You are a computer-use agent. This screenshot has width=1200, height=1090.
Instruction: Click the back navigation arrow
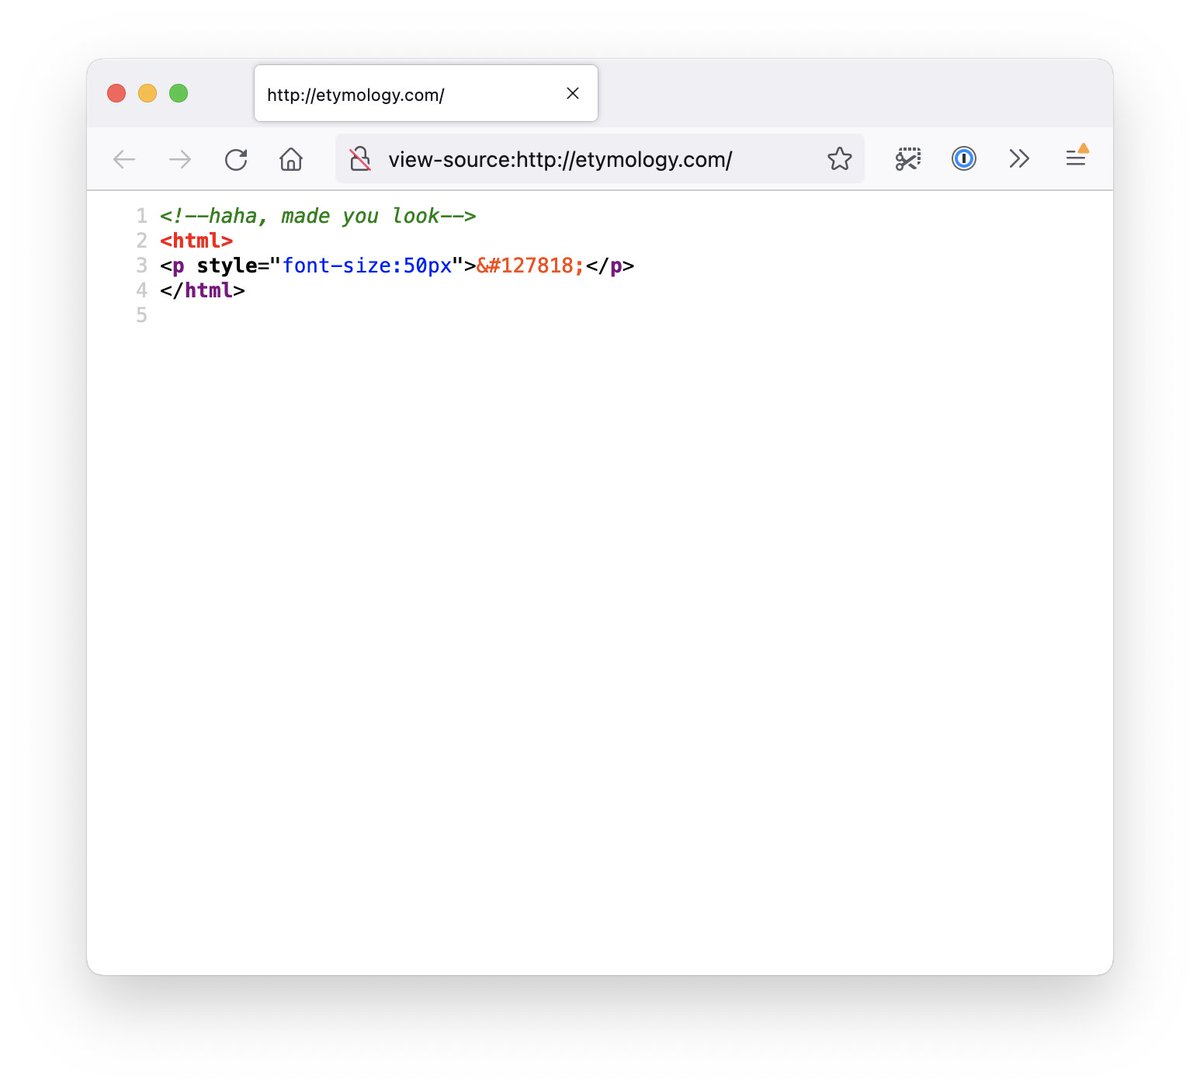pyautogui.click(x=124, y=159)
